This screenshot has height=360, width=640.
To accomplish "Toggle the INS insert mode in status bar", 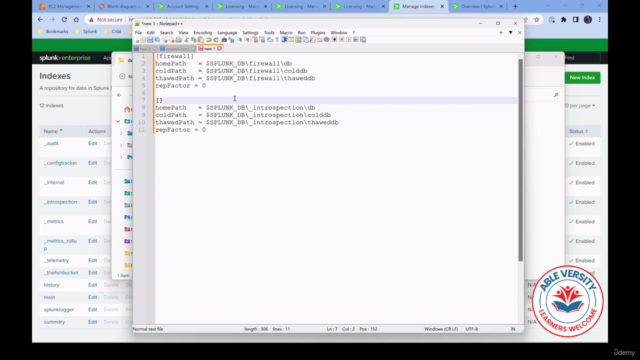I will tap(513, 329).
